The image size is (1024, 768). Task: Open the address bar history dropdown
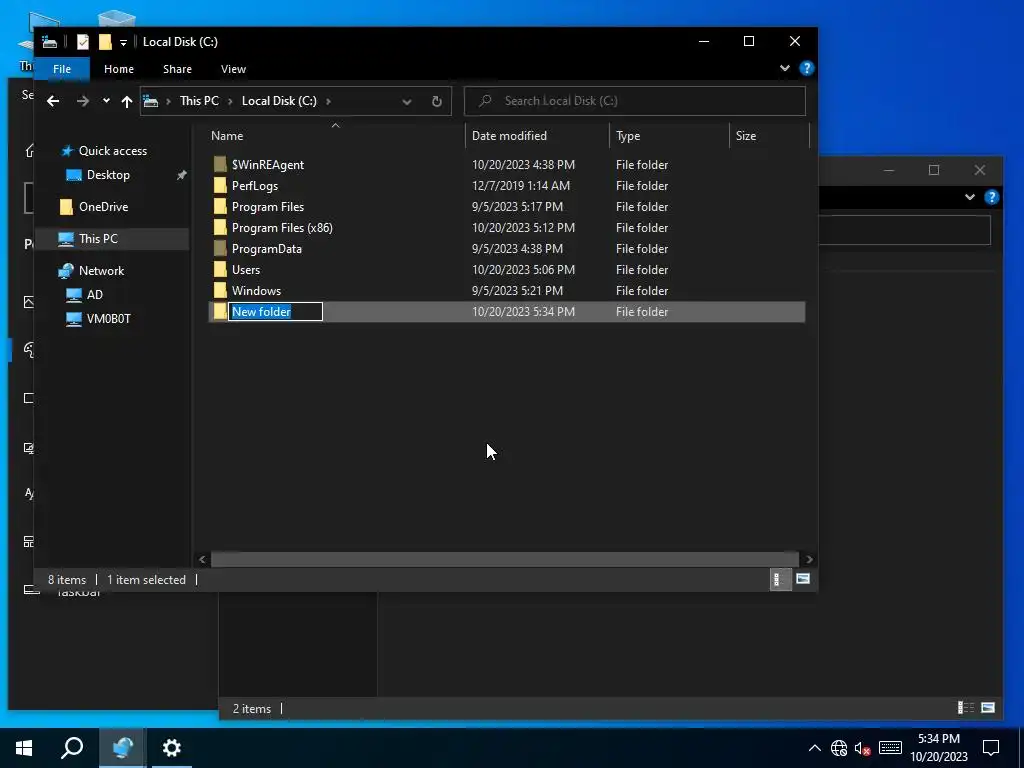click(x=407, y=101)
